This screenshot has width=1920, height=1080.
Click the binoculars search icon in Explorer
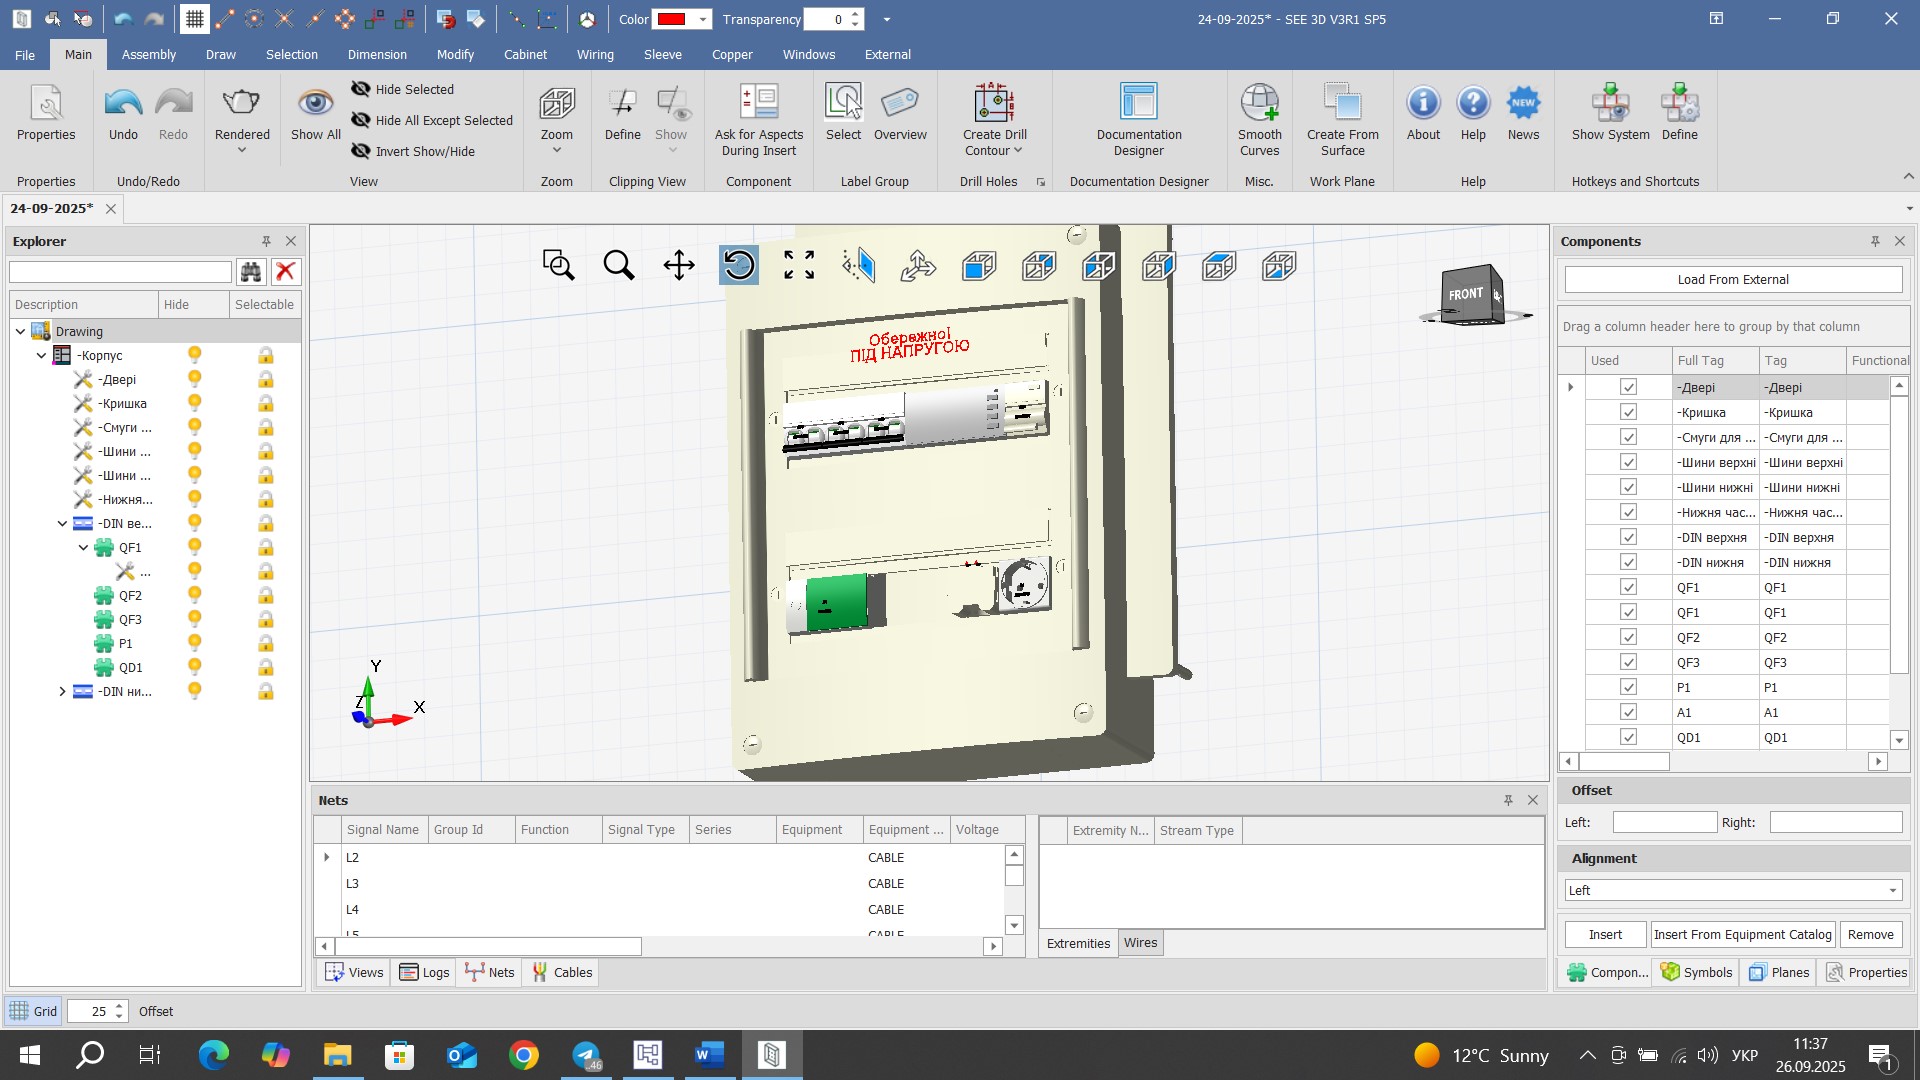coord(250,272)
